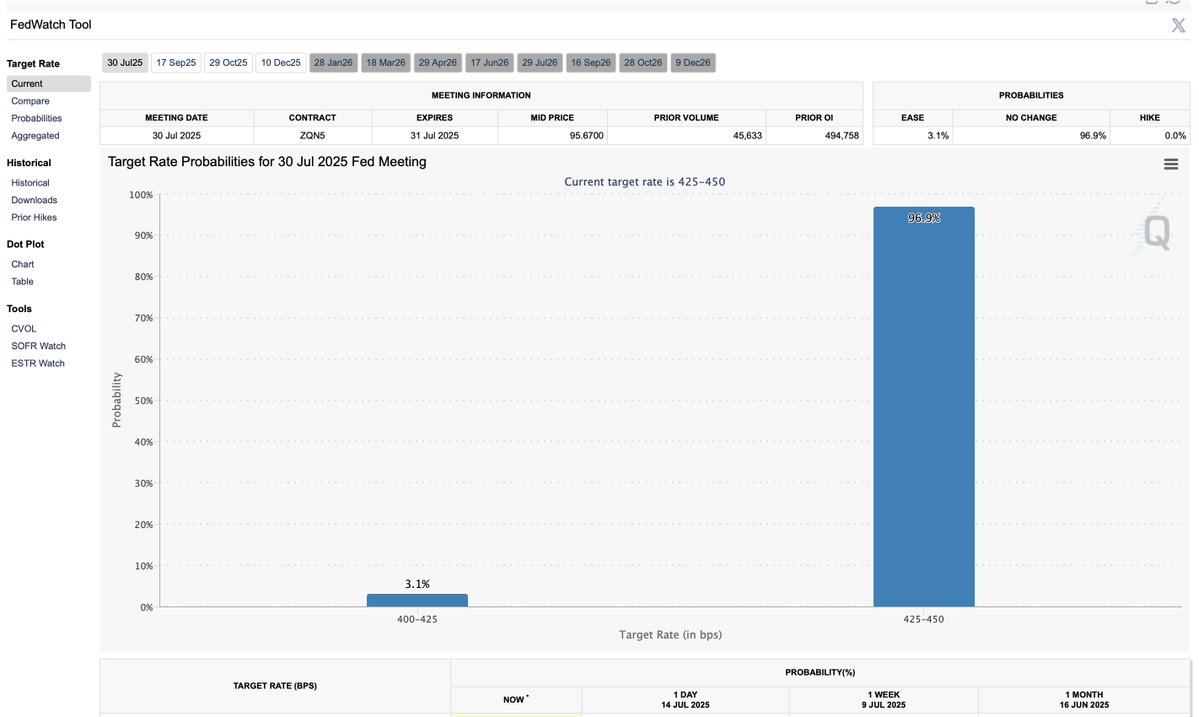
Task: View the Prior Hikes page
Action: coord(34,217)
